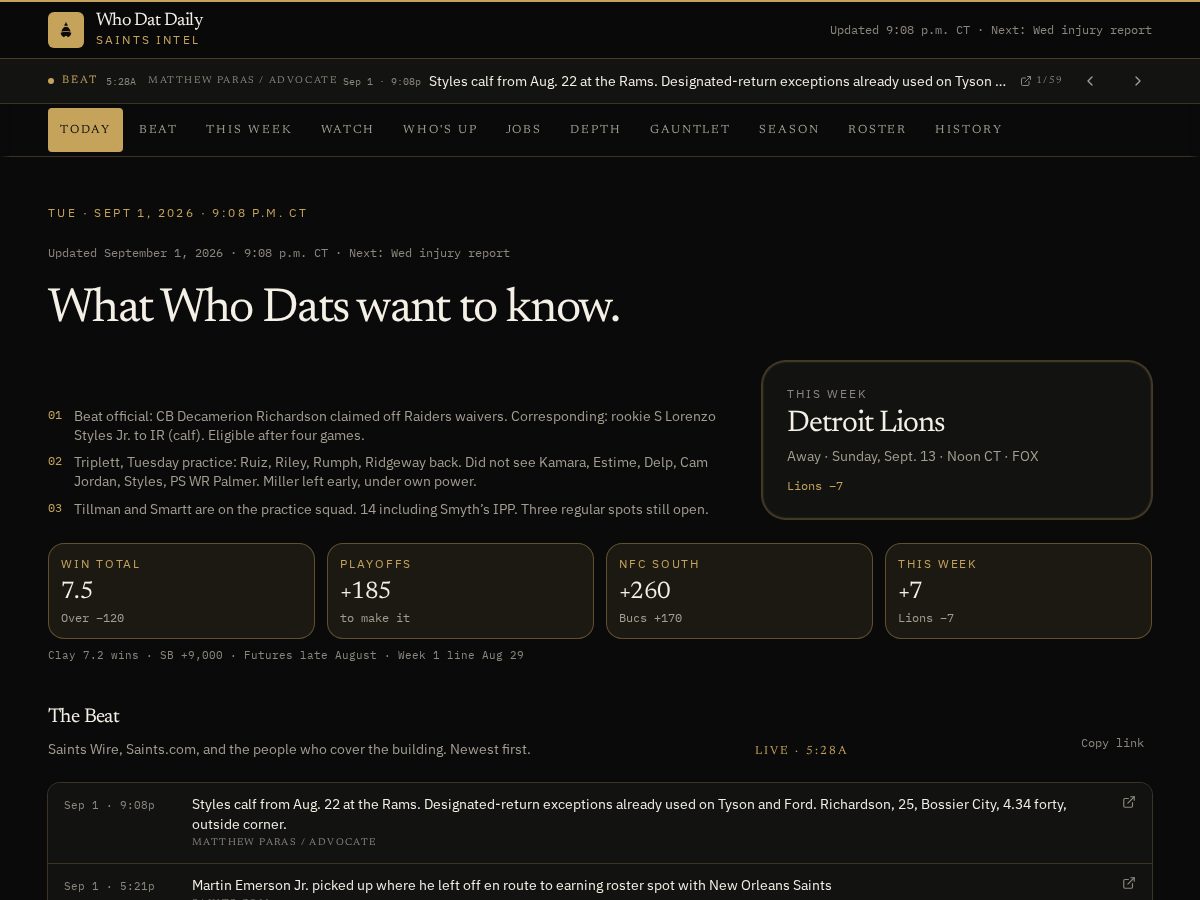Click the date line TUE · SEPT 1, 2026

tap(178, 213)
